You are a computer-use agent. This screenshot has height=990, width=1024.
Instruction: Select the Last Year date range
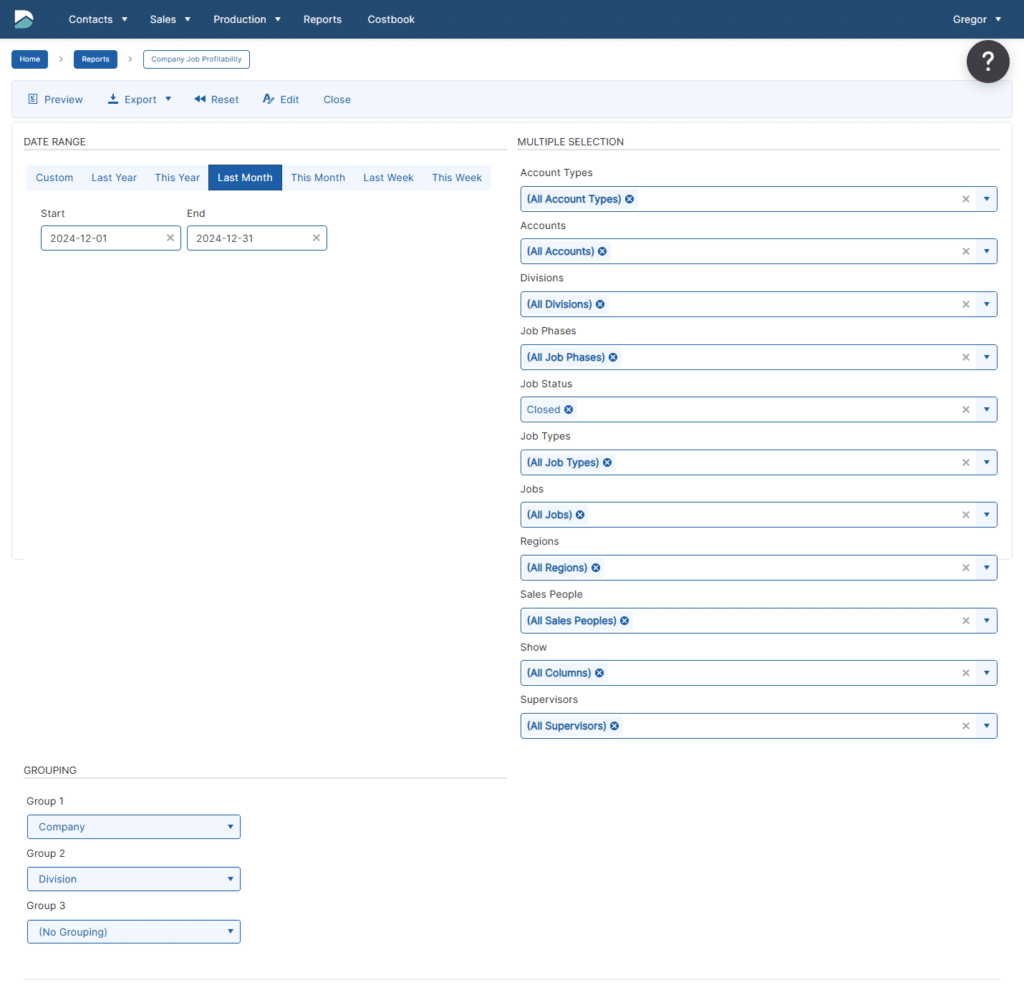coord(114,178)
